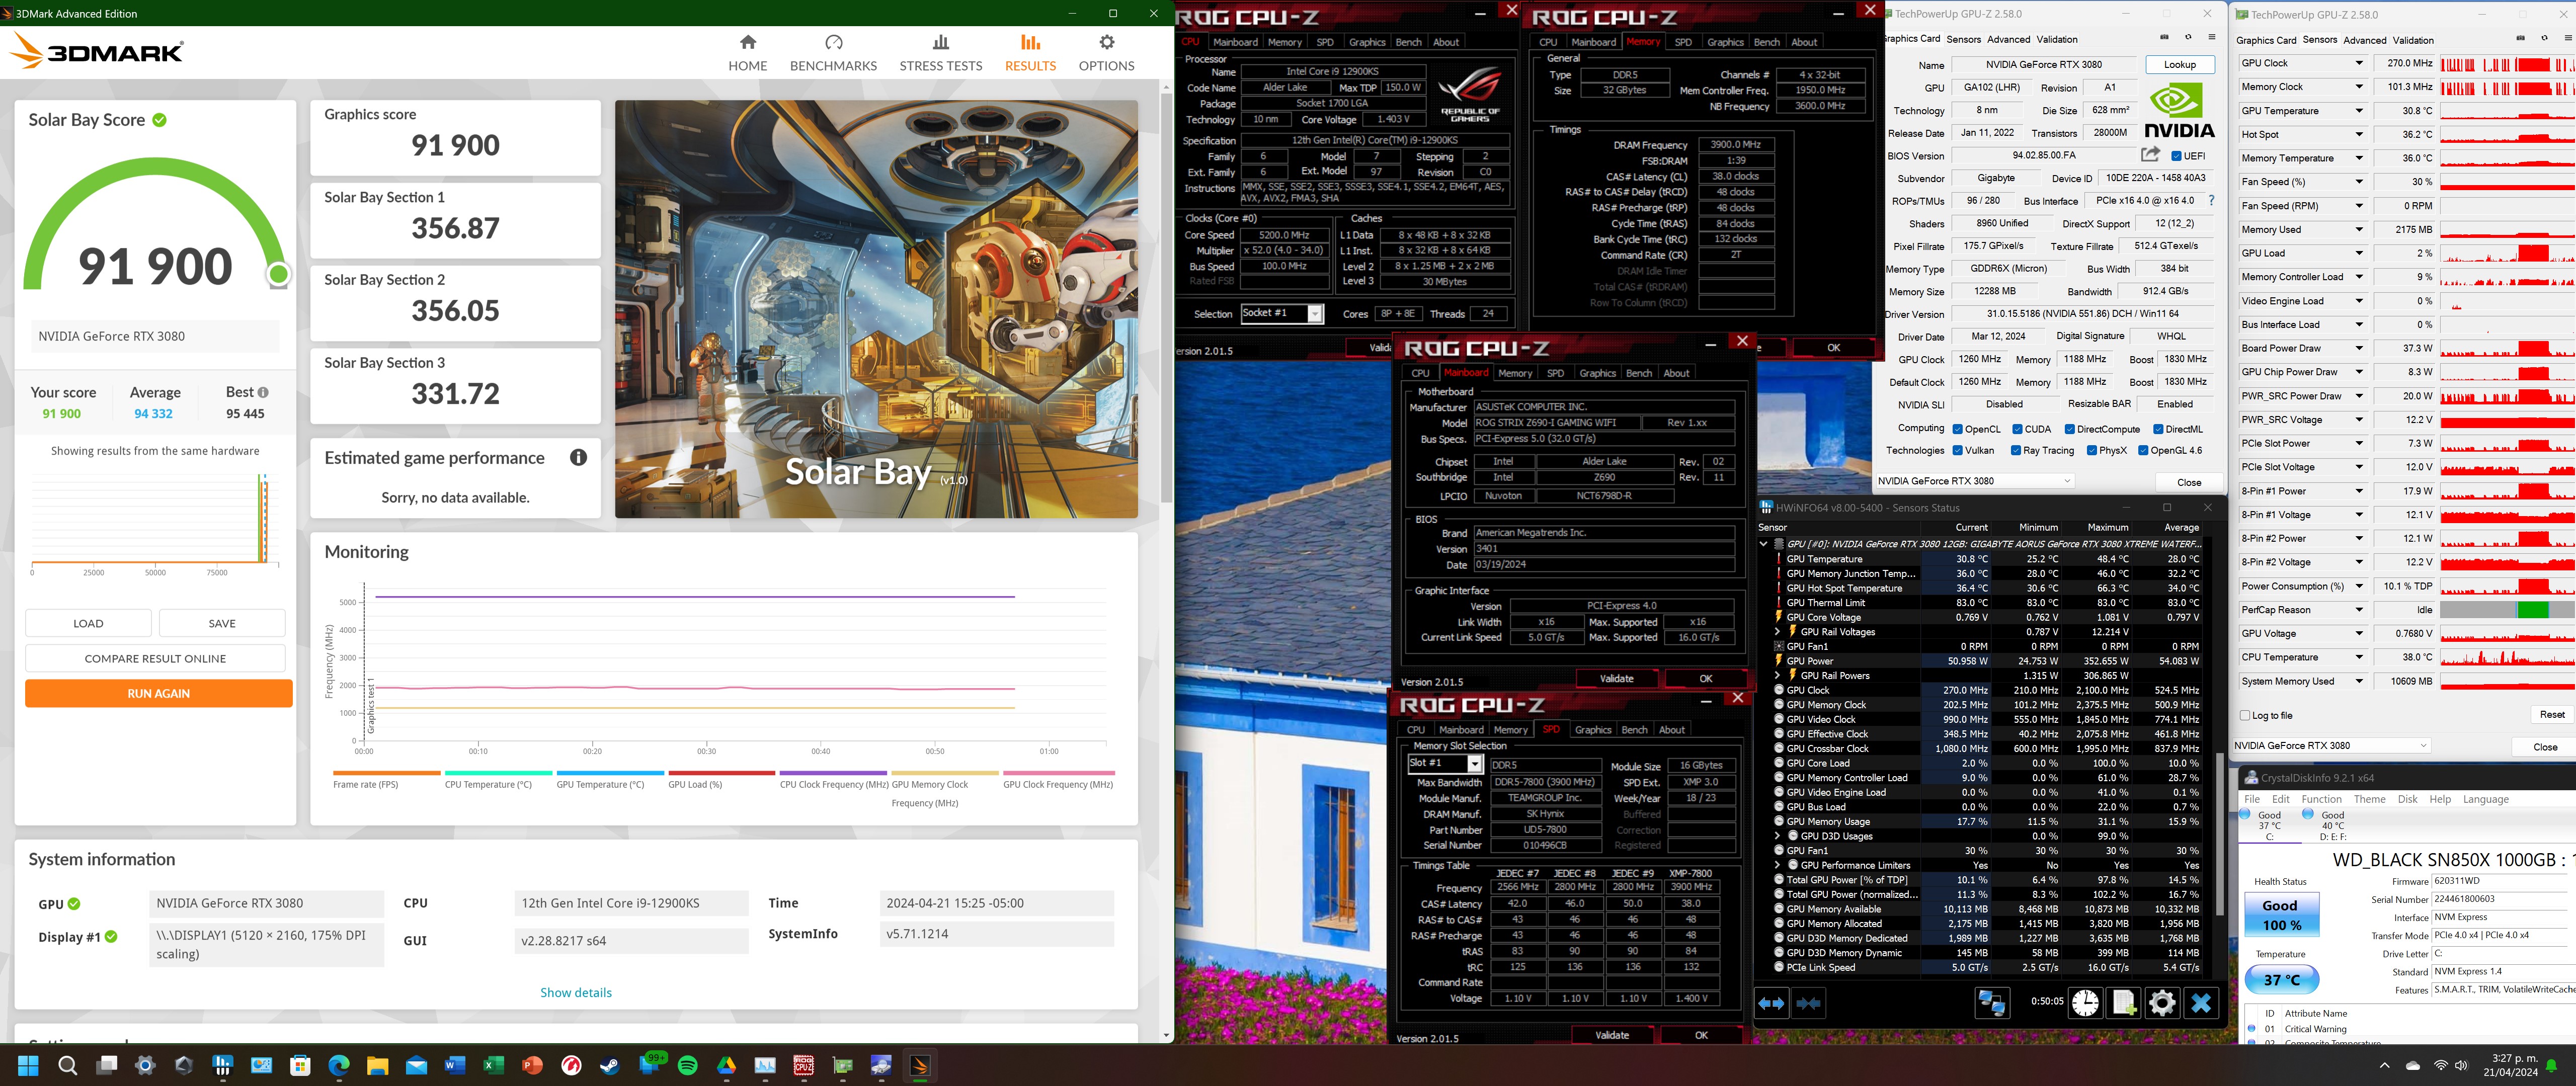Open the Function menu in CrystalDiskInfo
Image resolution: width=2576 pixels, height=1086 pixels.
(x=2321, y=799)
